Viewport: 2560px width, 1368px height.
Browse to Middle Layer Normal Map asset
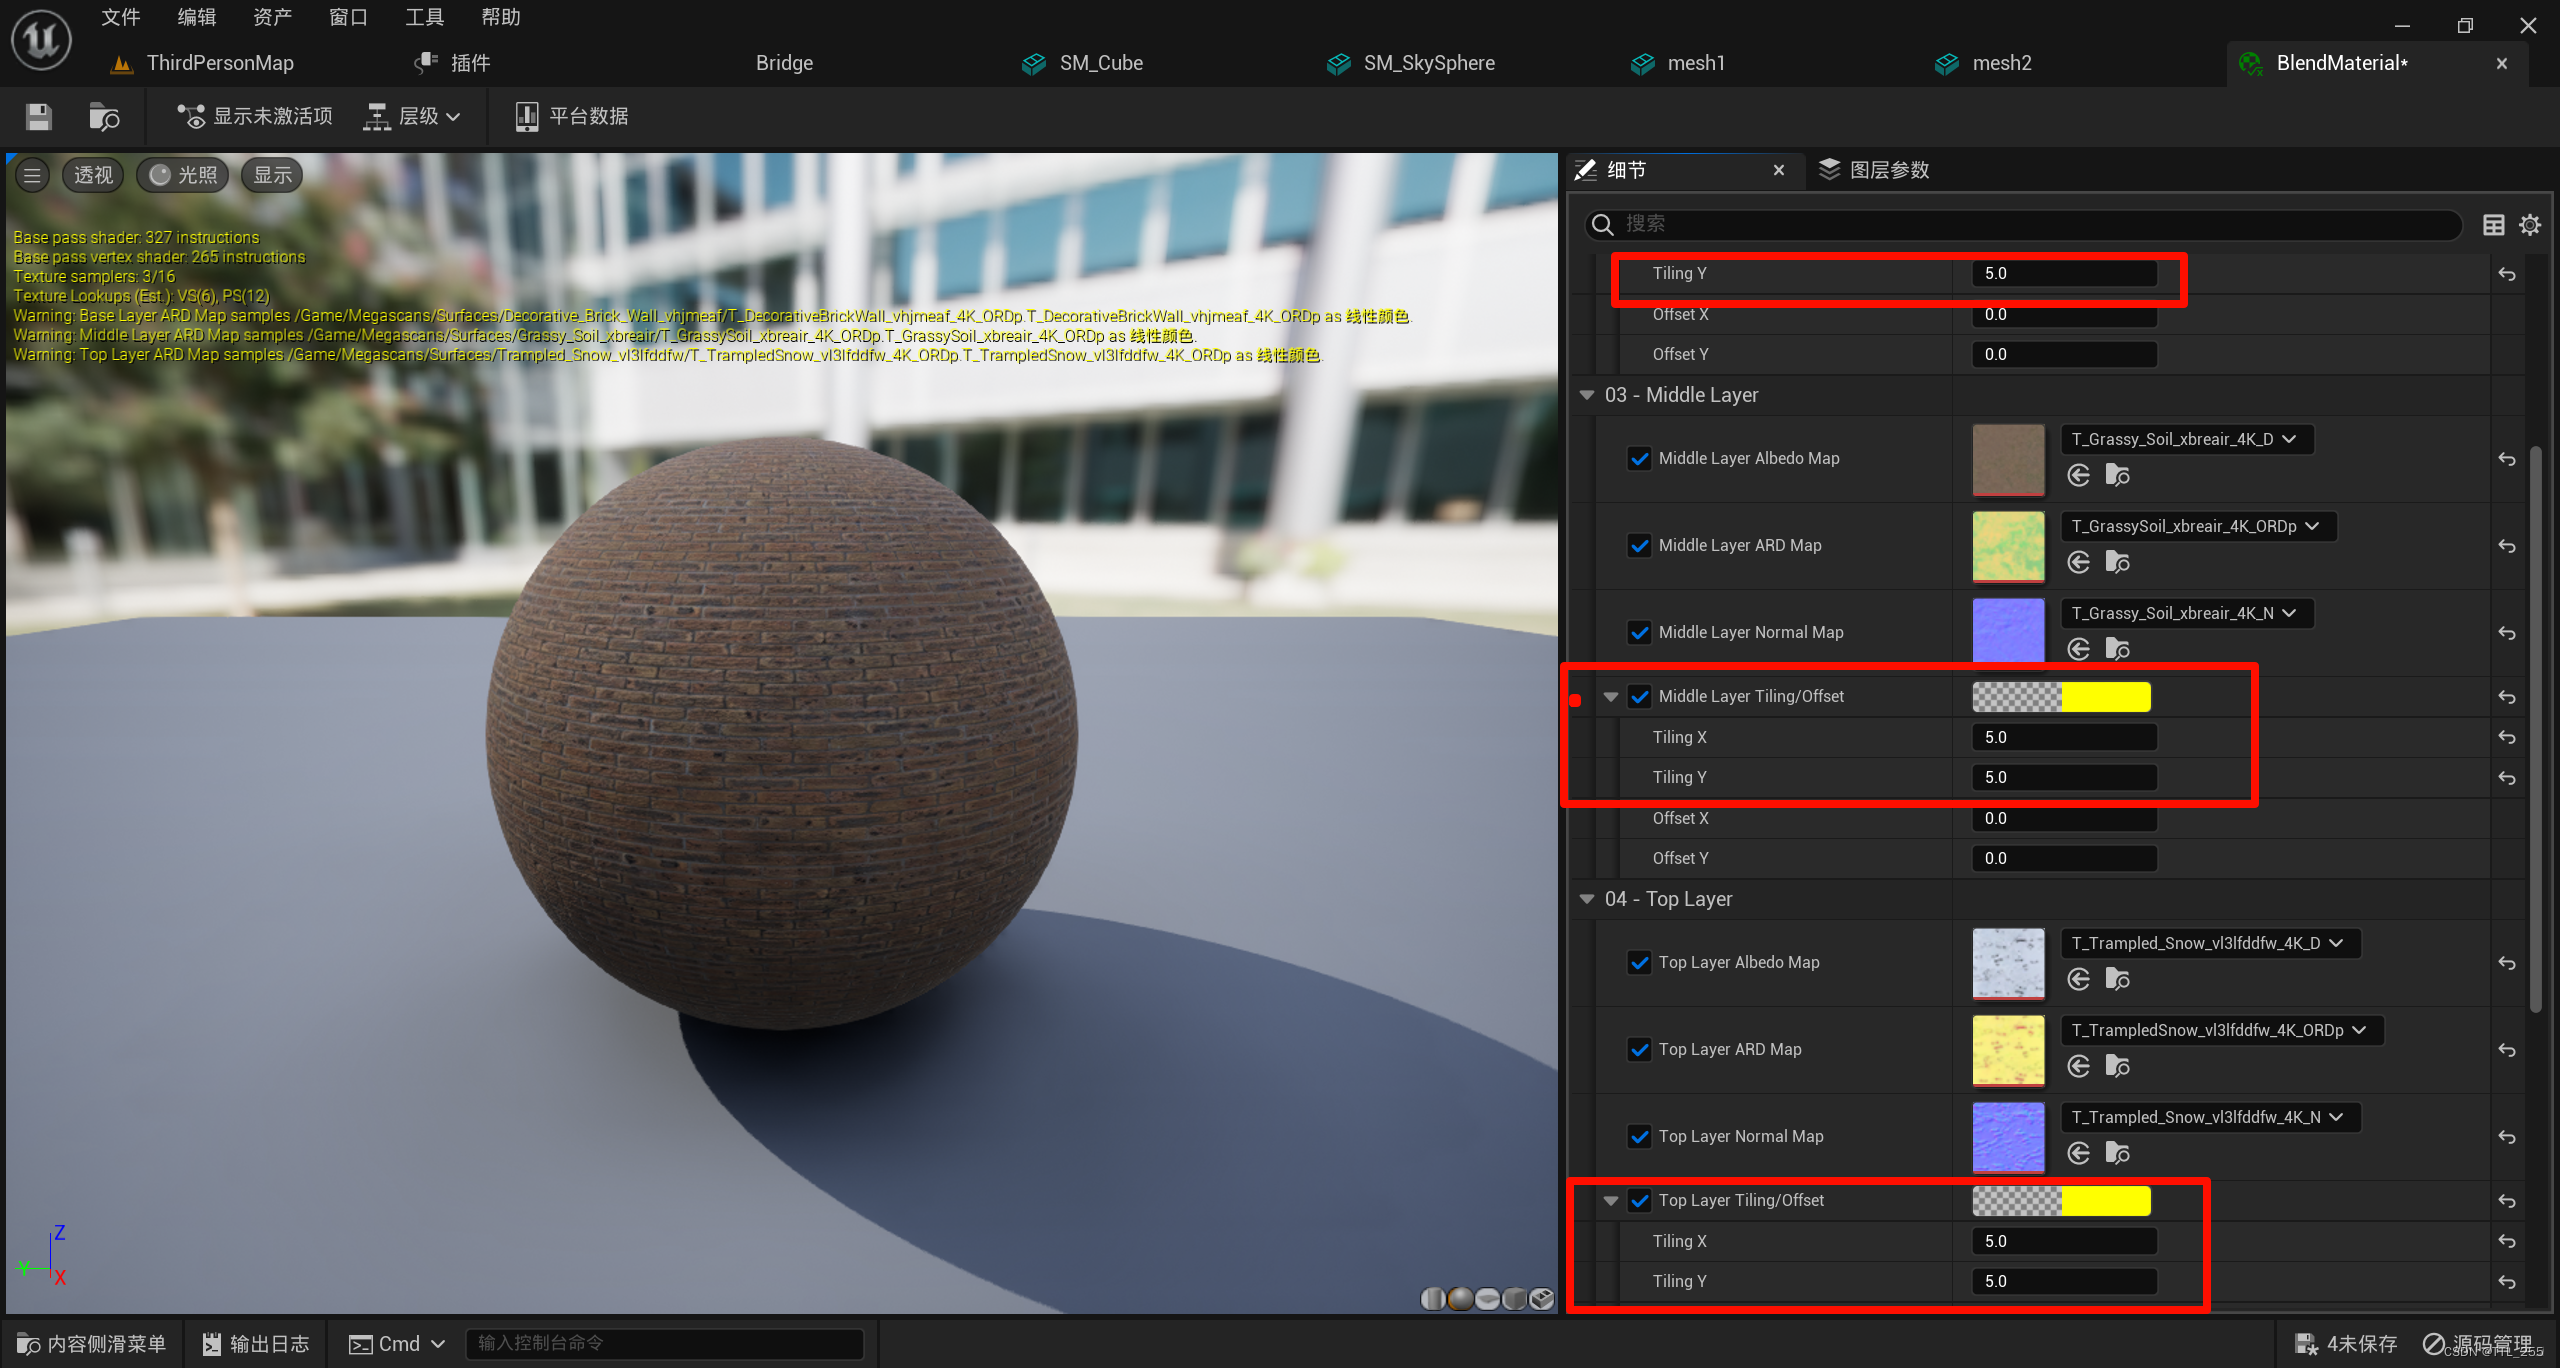coord(2117,649)
